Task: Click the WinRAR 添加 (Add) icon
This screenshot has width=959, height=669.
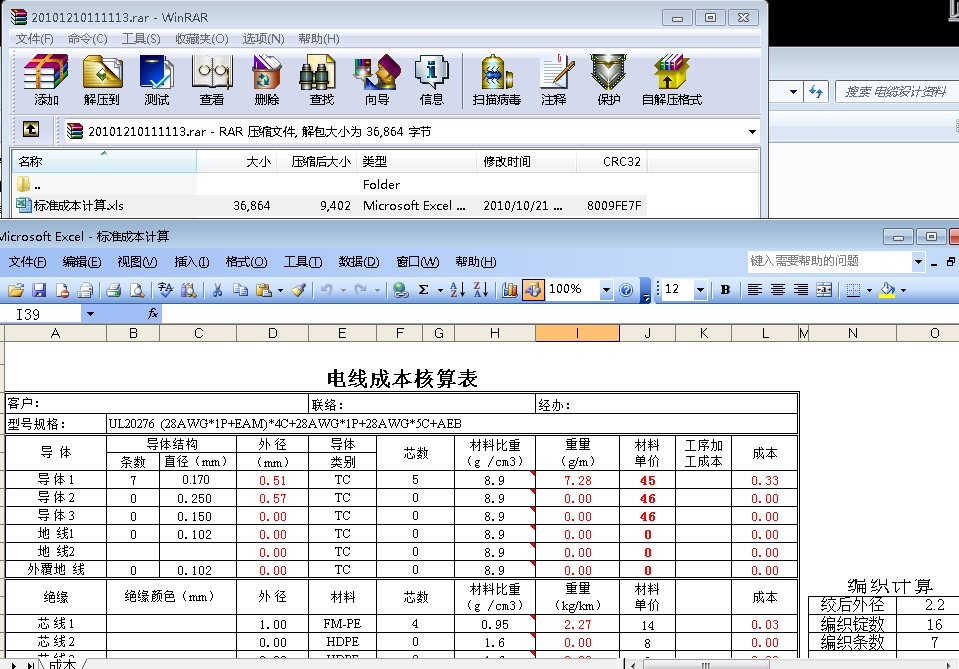Action: (x=46, y=79)
